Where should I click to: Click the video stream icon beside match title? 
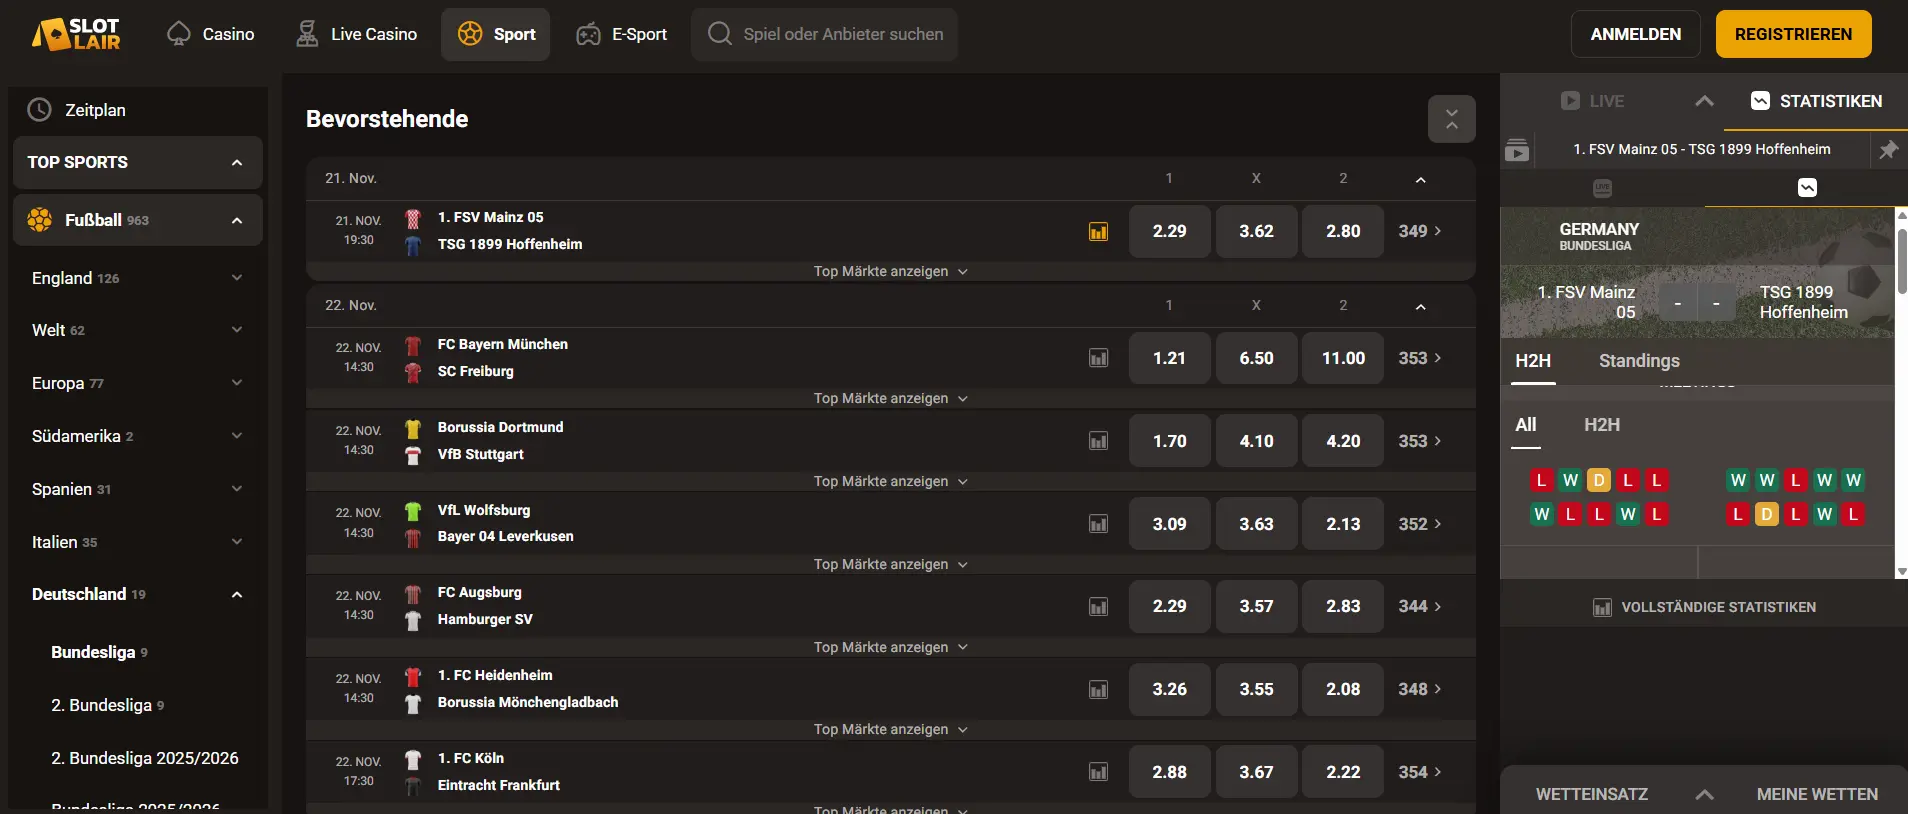point(1517,150)
